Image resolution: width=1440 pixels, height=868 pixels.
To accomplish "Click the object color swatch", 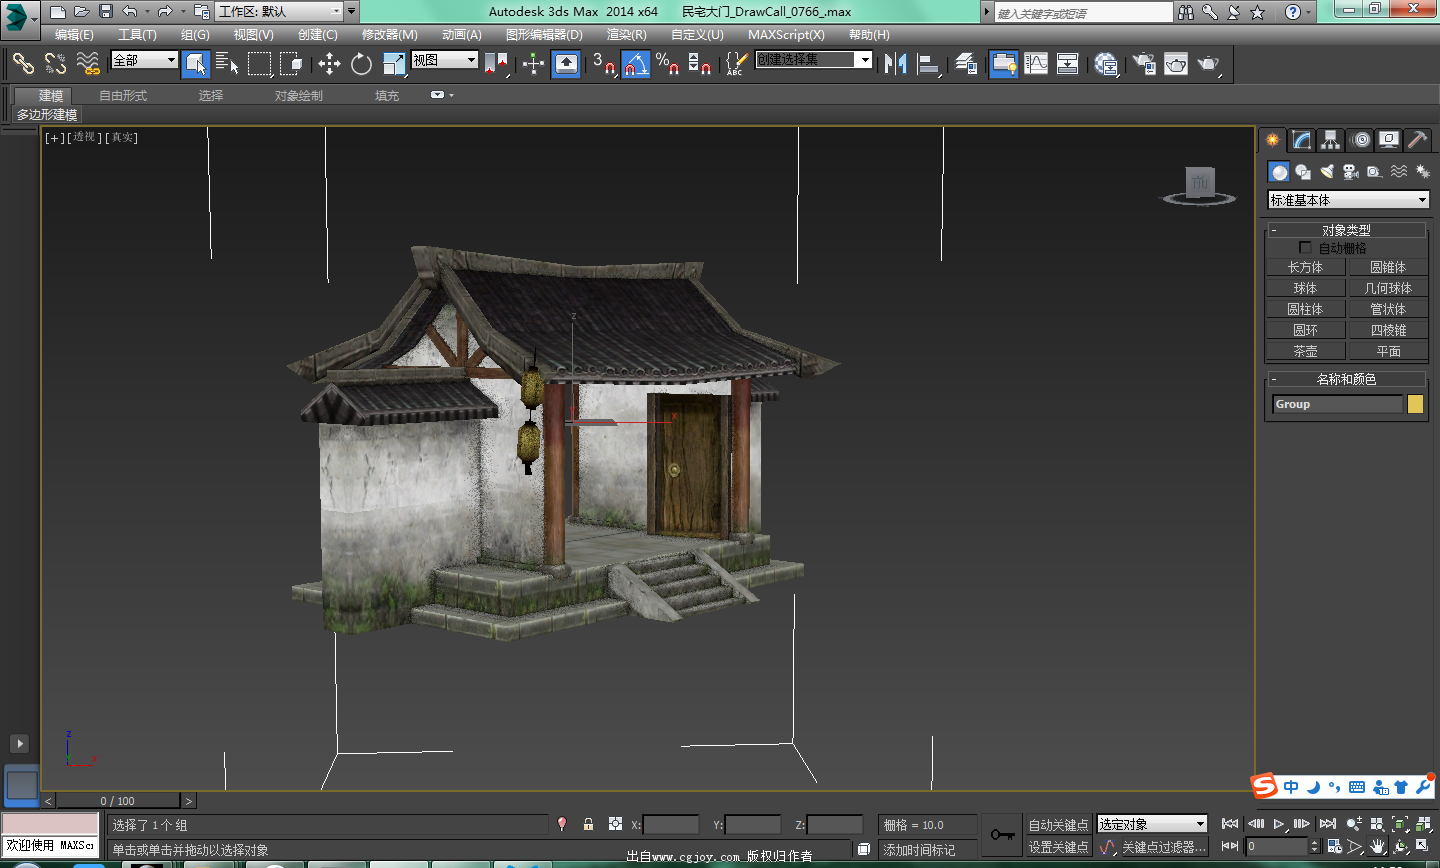I will (x=1415, y=404).
